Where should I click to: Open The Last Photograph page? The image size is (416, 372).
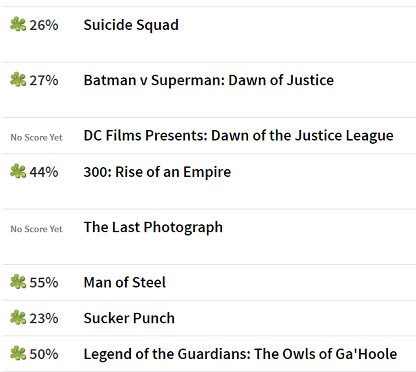coord(153,228)
